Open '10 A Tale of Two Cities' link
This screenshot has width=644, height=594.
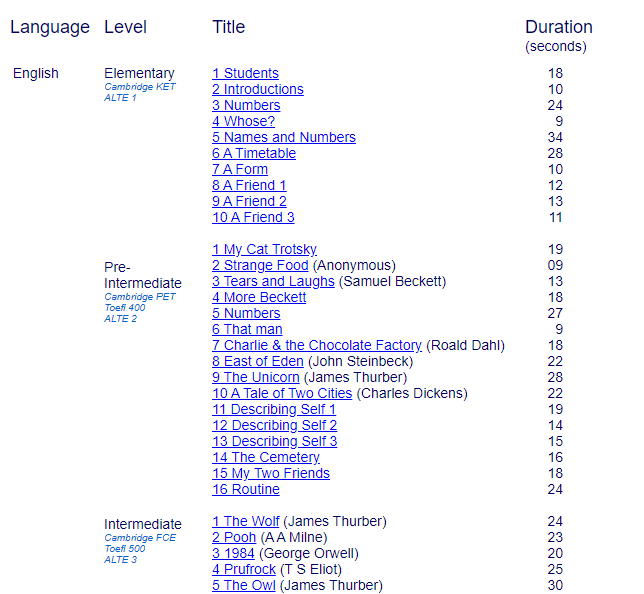click(x=282, y=394)
